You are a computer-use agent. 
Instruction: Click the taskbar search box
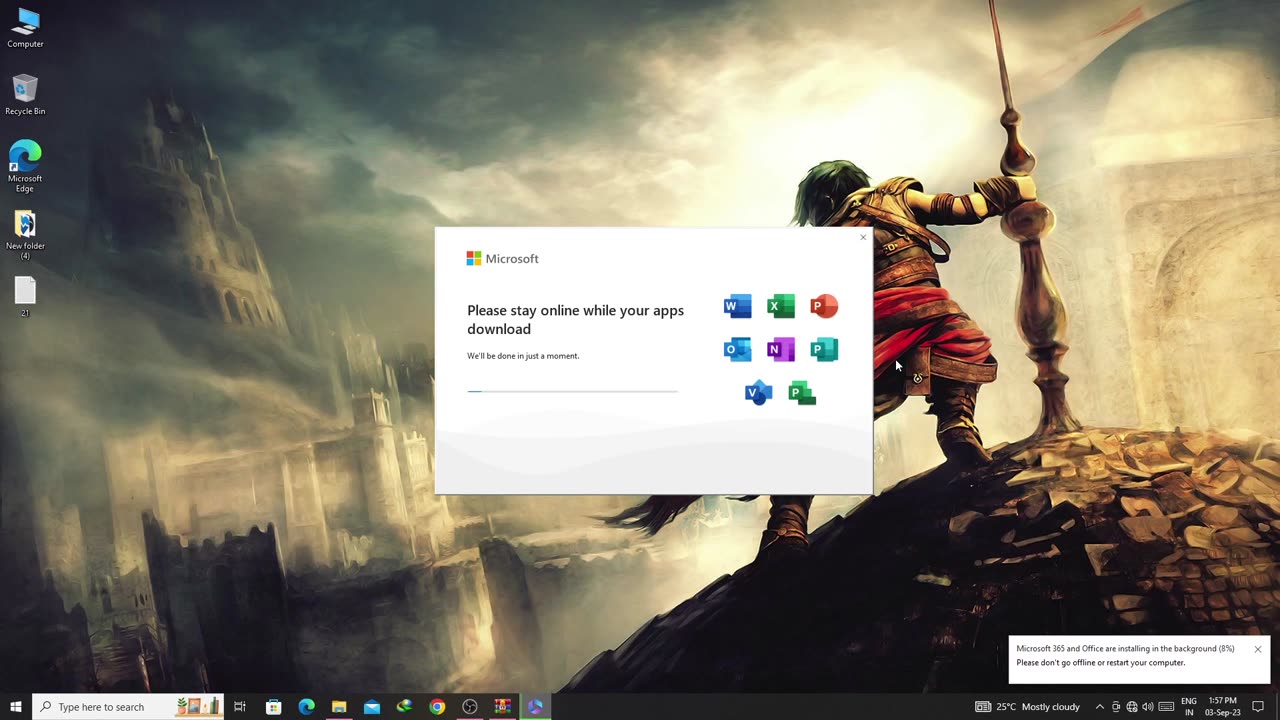(x=128, y=707)
